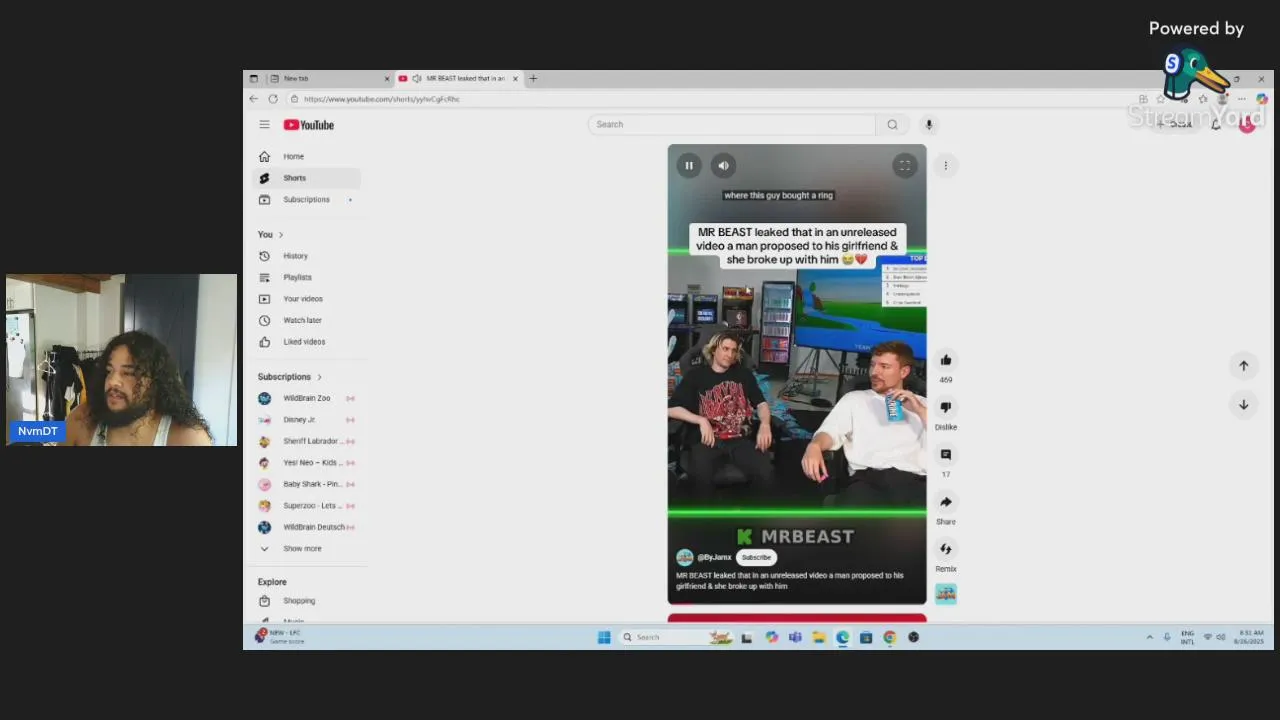The width and height of the screenshot is (1280, 720).
Task: Close the New tab browser tab
Action: 387,79
